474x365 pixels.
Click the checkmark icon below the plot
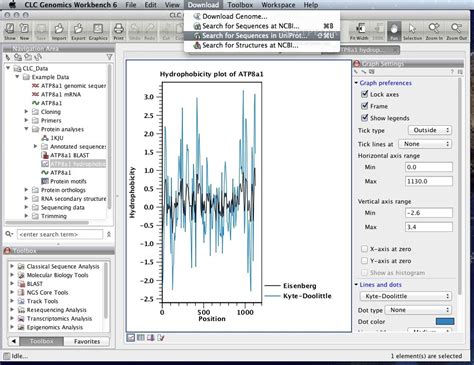click(x=161, y=338)
